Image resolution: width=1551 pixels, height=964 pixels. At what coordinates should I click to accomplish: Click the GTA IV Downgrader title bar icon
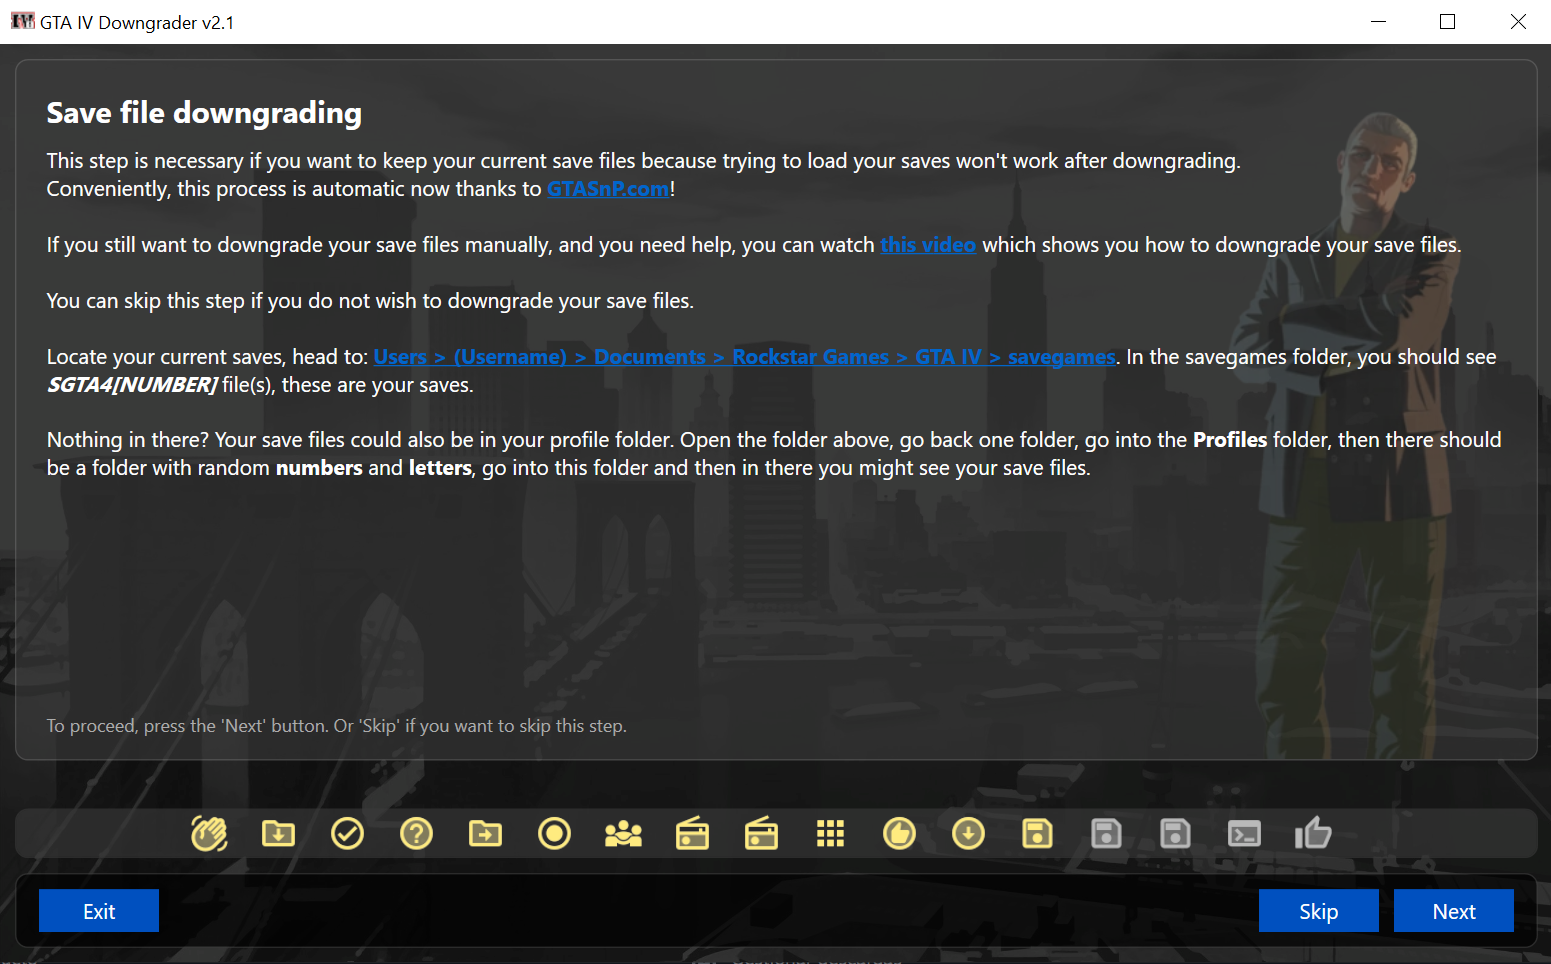[22, 21]
